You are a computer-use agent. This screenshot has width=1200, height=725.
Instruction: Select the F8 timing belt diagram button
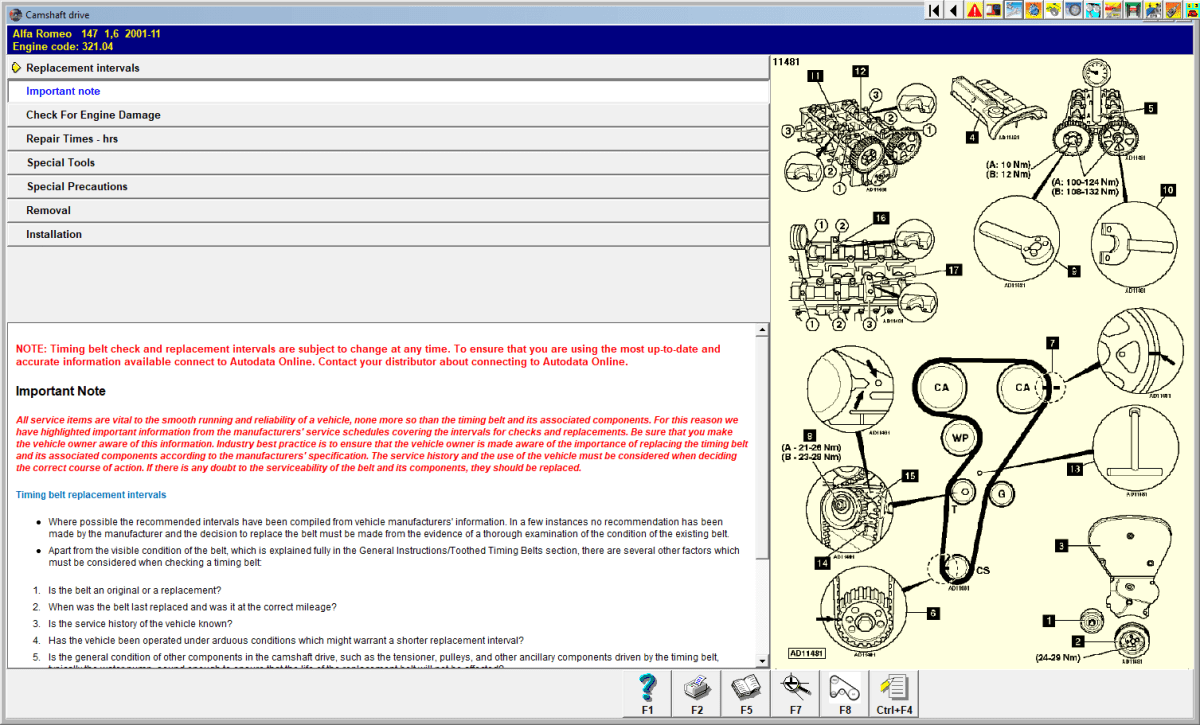[846, 694]
